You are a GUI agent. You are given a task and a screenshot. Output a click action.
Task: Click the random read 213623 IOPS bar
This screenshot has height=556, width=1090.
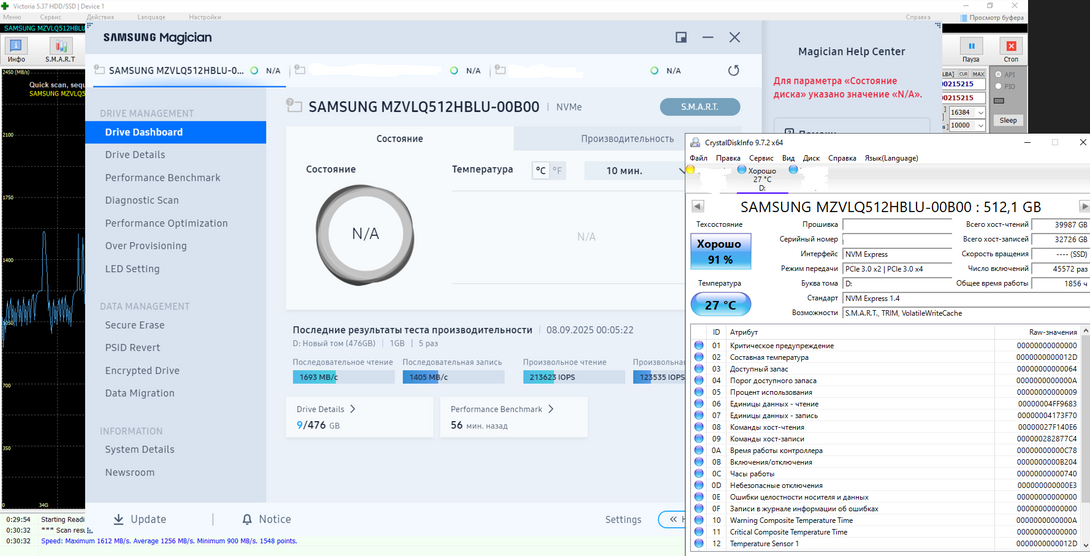pos(574,377)
